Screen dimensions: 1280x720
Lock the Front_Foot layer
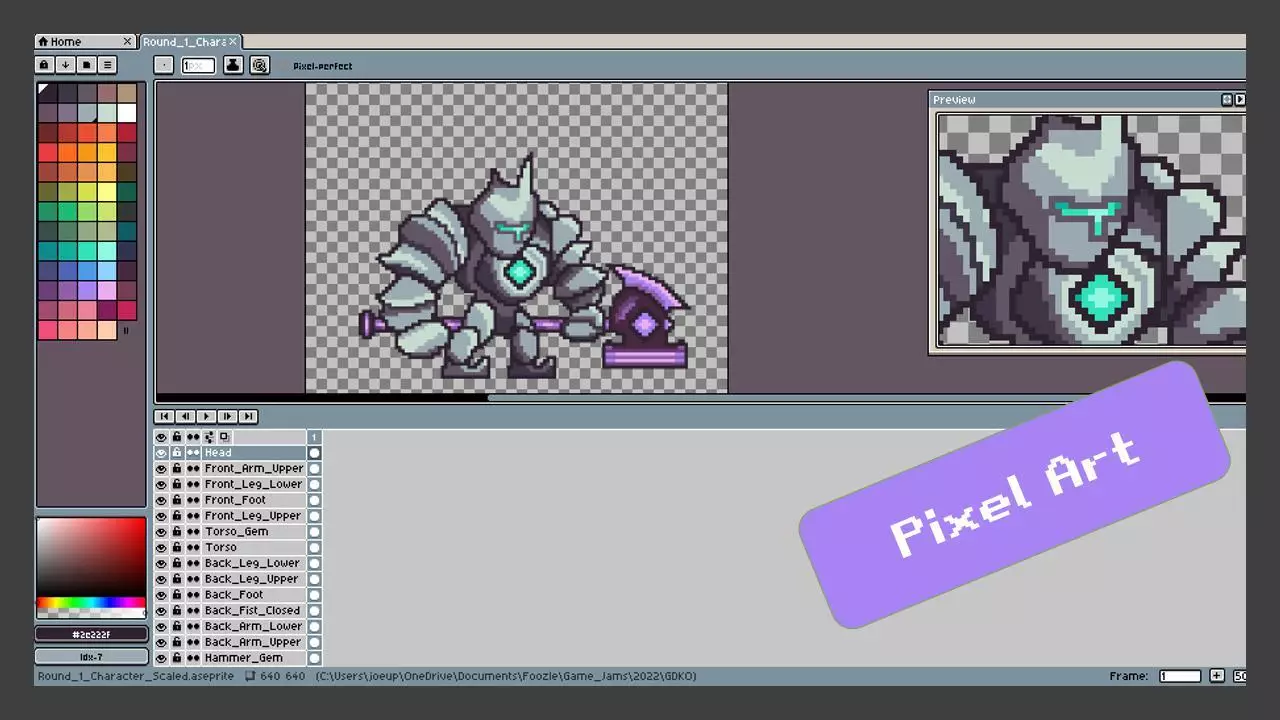[177, 500]
